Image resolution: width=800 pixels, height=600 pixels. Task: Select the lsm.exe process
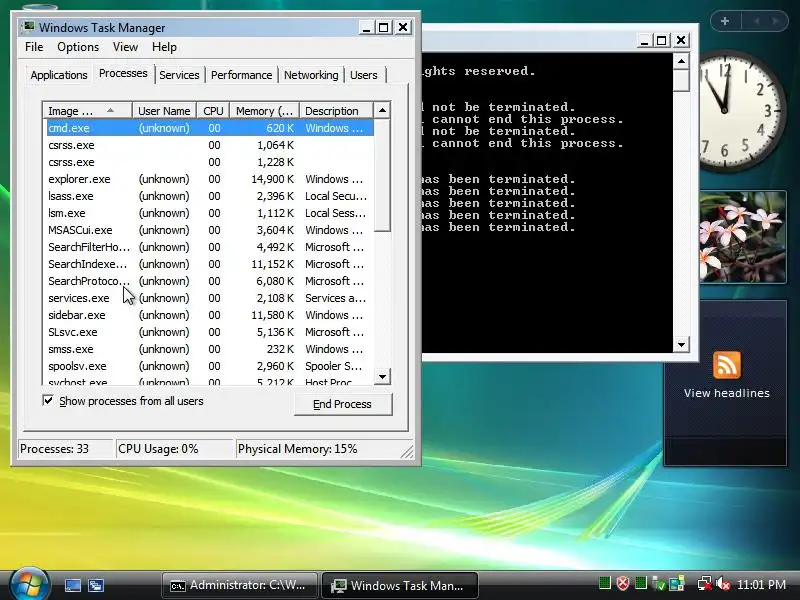pyautogui.click(x=210, y=213)
